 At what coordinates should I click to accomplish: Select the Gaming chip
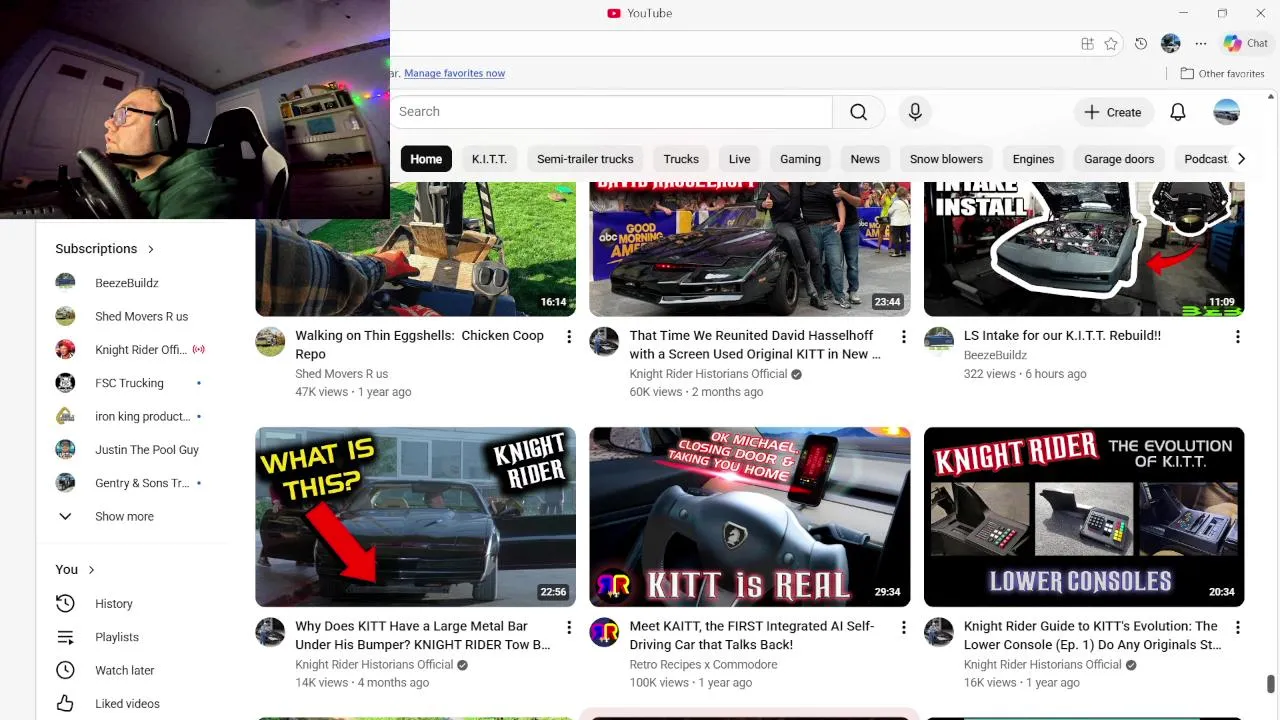(800, 159)
